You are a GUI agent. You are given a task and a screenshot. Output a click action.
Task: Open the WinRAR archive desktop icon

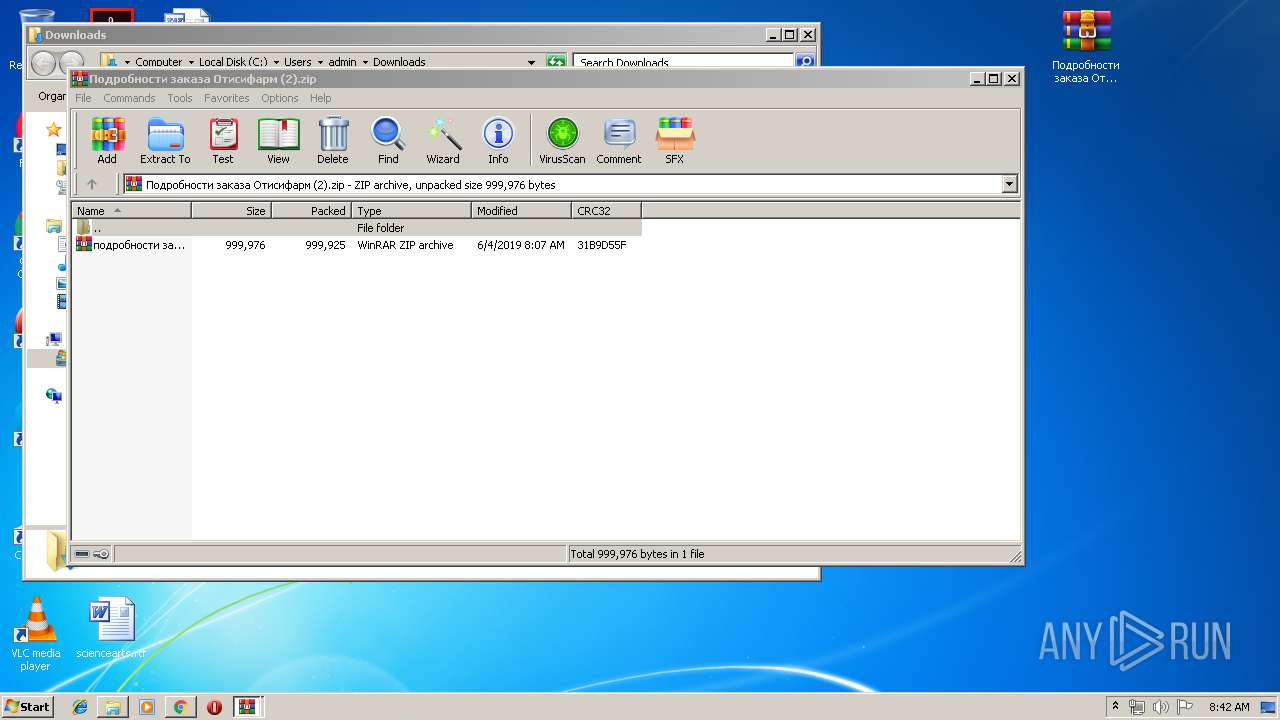point(1086,47)
